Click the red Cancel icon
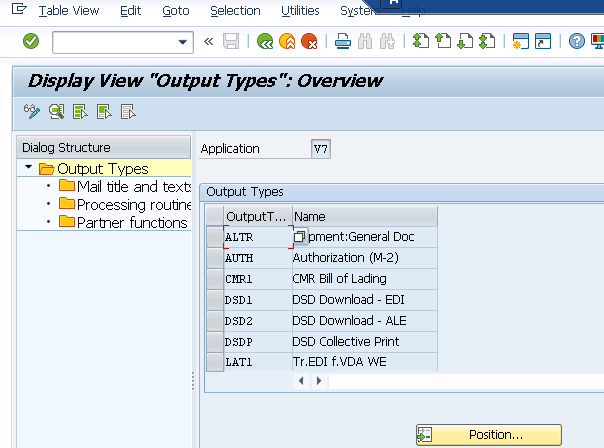 (309, 41)
